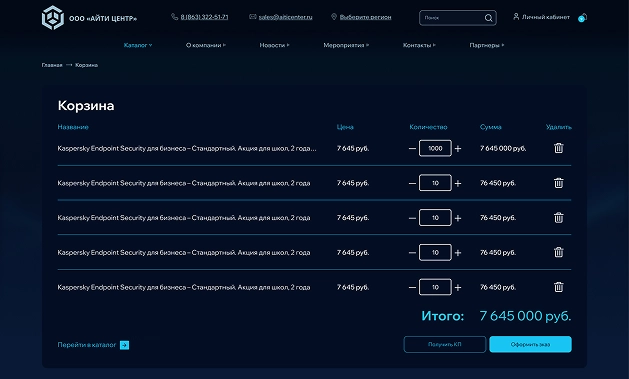The width and height of the screenshot is (629, 379).
Task: Click quantity field in last row
Action: coord(435,288)
